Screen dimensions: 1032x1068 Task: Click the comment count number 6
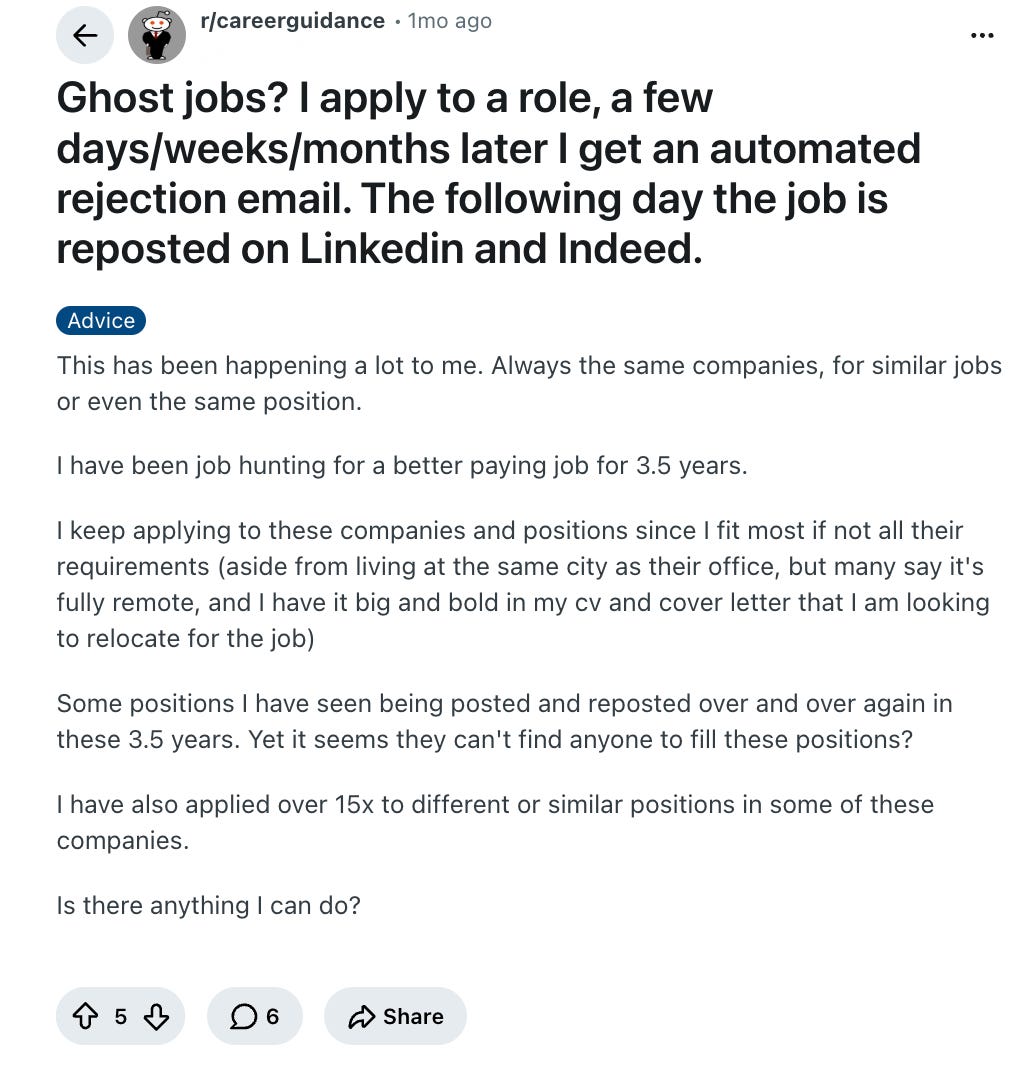point(272,1016)
